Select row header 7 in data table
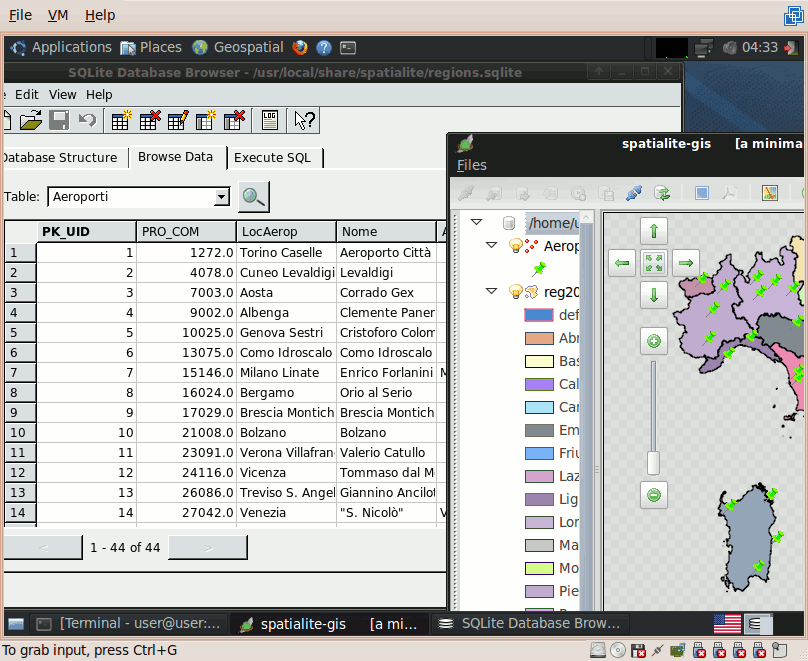This screenshot has width=808, height=661. [20, 372]
